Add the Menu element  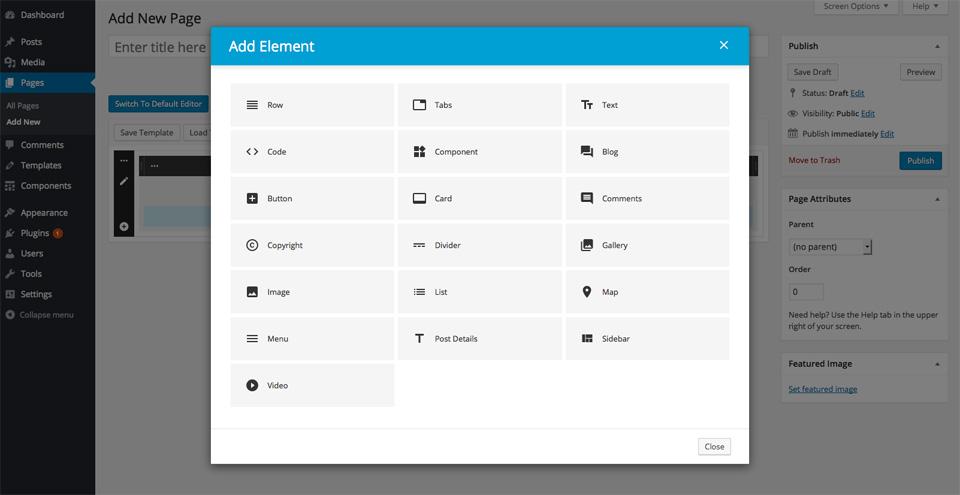312,338
